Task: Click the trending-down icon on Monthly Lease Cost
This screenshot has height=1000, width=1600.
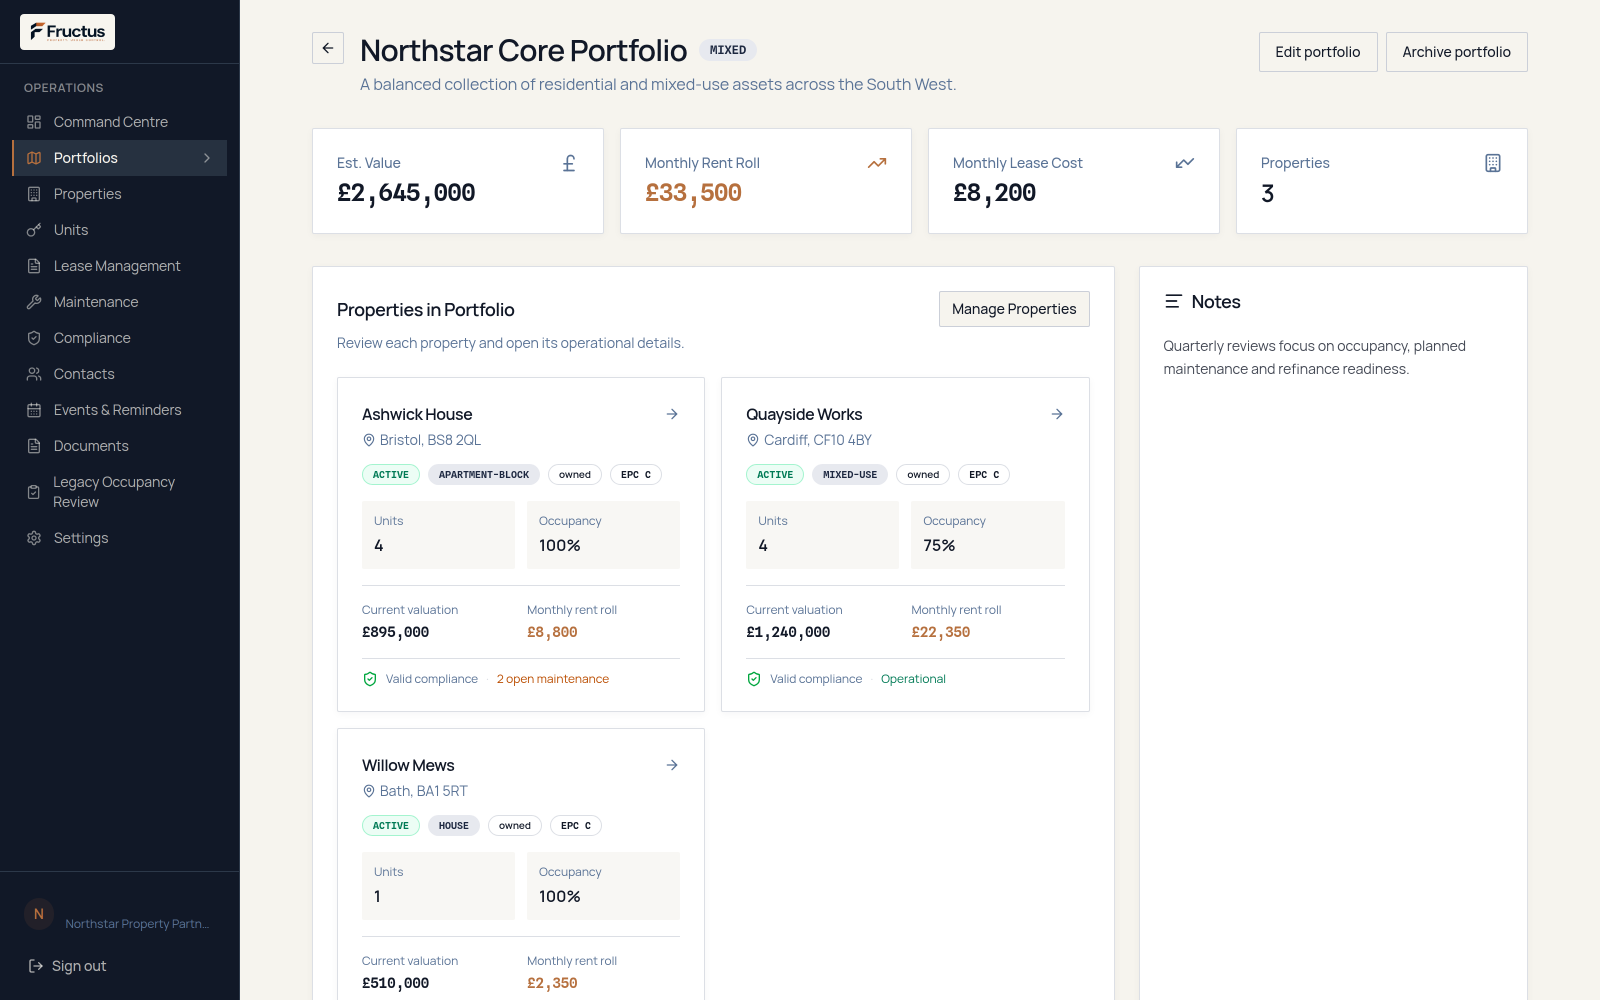Action: (1185, 163)
